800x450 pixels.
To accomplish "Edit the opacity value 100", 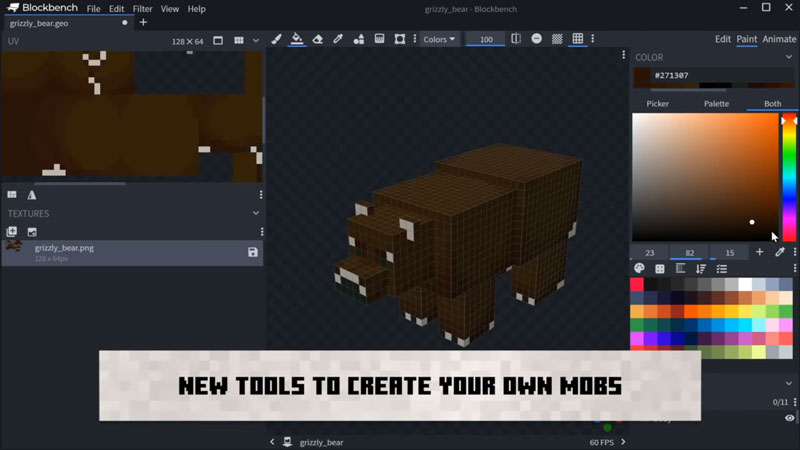I will coord(486,39).
